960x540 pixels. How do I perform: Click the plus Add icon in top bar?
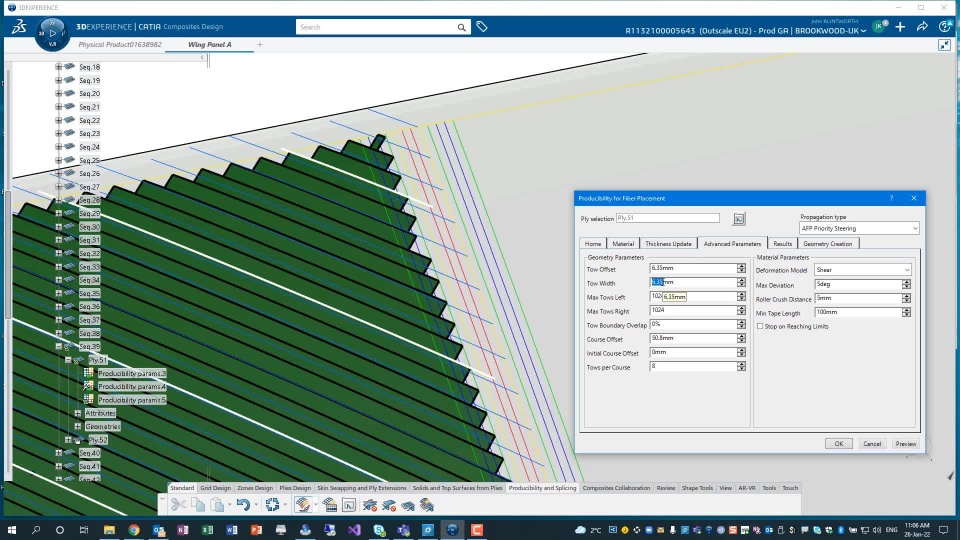tap(900, 27)
